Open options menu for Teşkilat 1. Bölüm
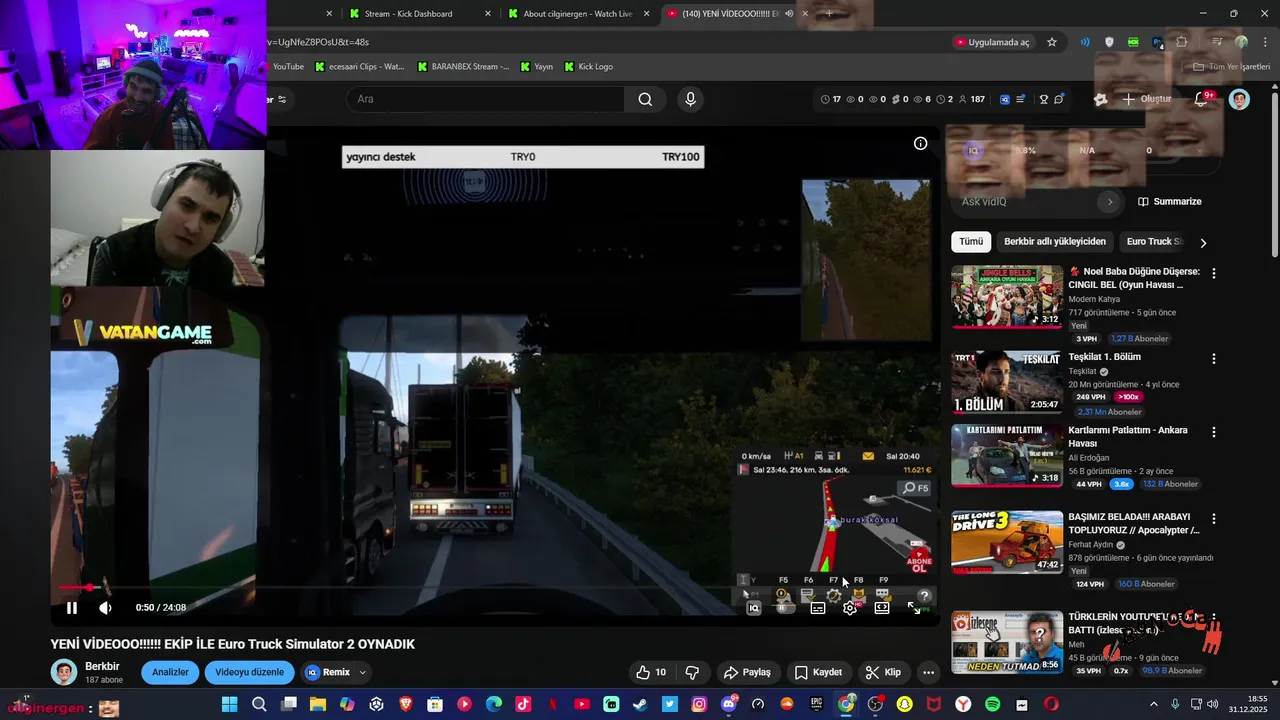This screenshot has height=720, width=1280. click(x=1214, y=358)
